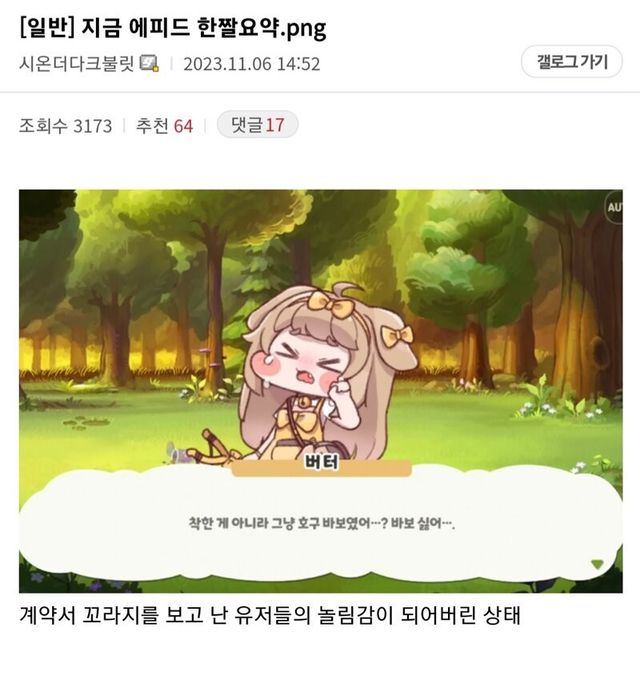640x691 pixels.
Task: Click the 추천 64 recommendation count
Action: point(164,126)
